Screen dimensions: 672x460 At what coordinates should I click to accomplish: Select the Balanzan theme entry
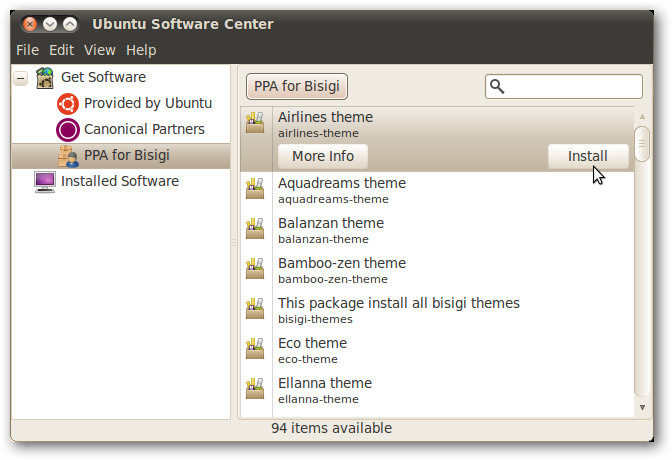tap(437, 231)
